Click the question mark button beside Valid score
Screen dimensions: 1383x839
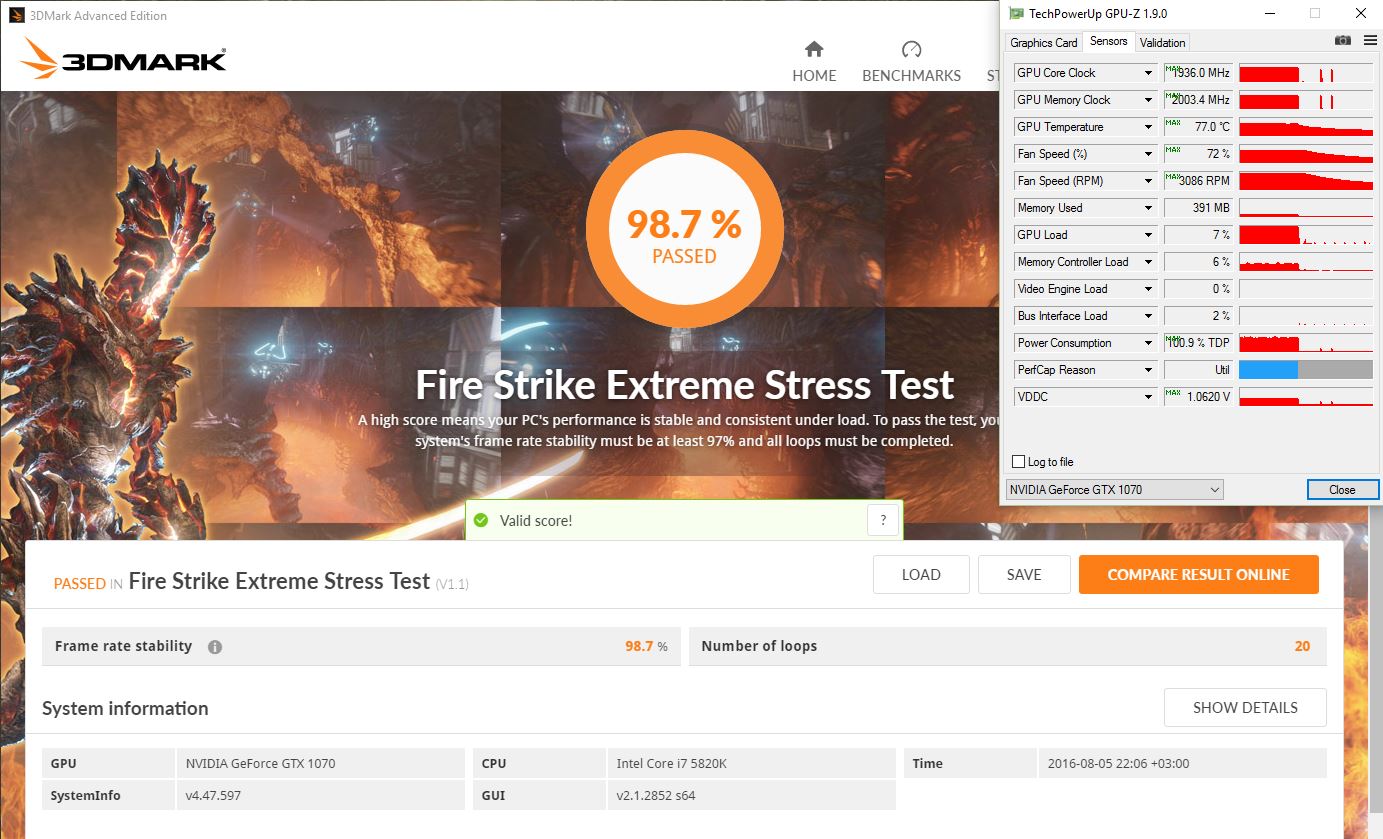pyautogui.click(x=882, y=521)
